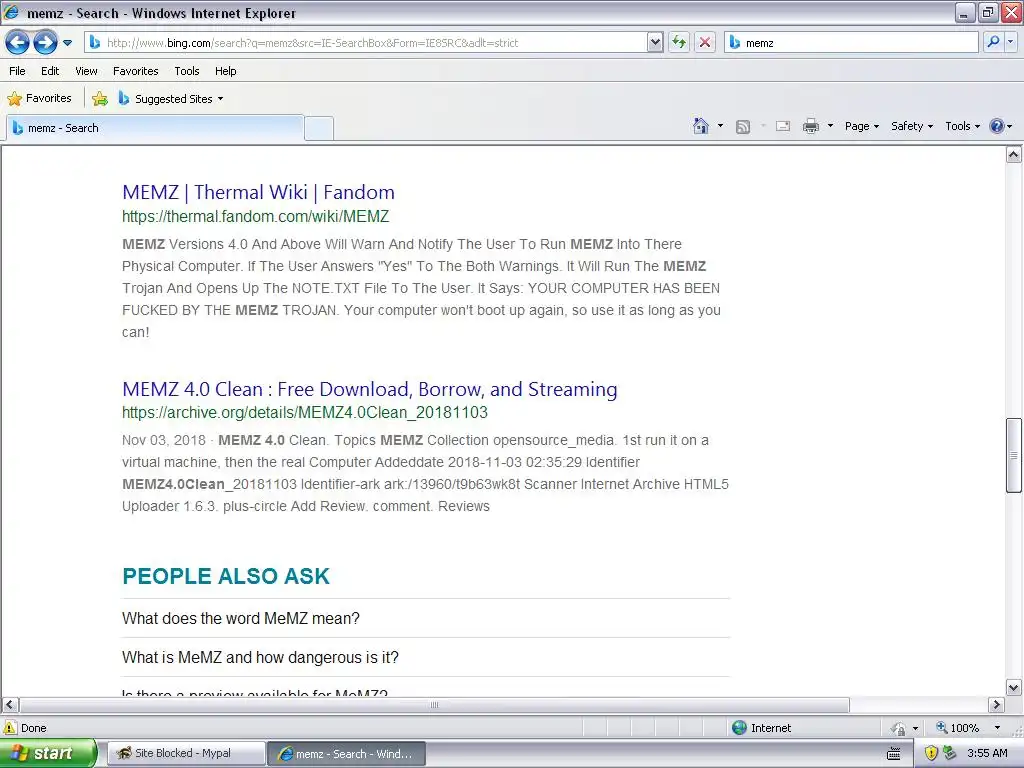Open MEMZ Thermal Wiki Fandom result

258,192
